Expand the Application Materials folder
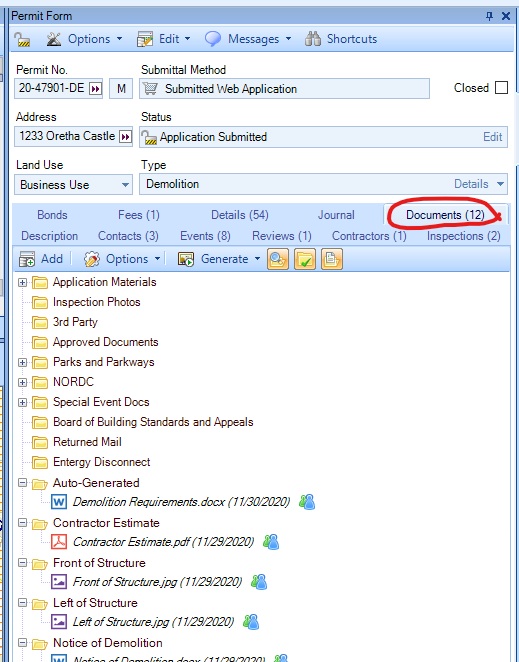This screenshot has height=662, width=519. point(23,282)
